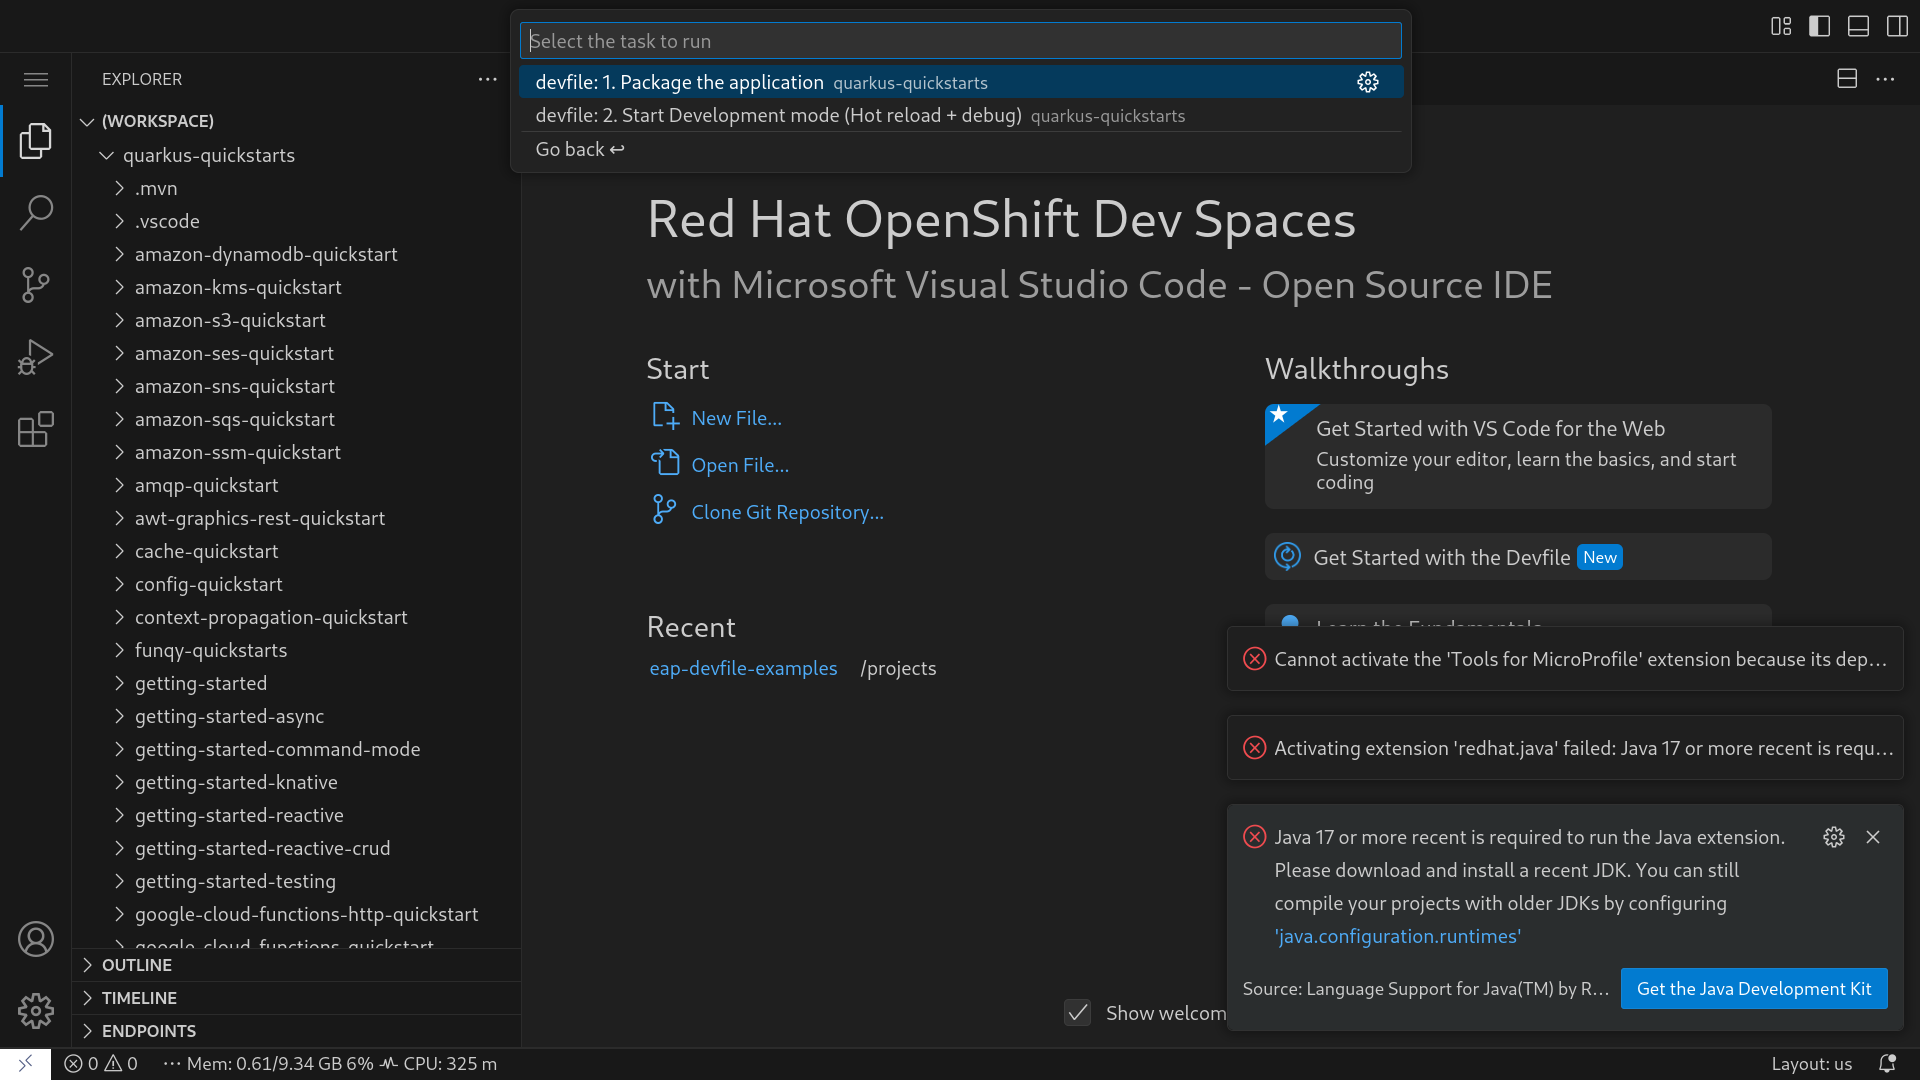Open the Extensions view
Image resolution: width=1920 pixels, height=1080 pixels.
[x=36, y=429]
